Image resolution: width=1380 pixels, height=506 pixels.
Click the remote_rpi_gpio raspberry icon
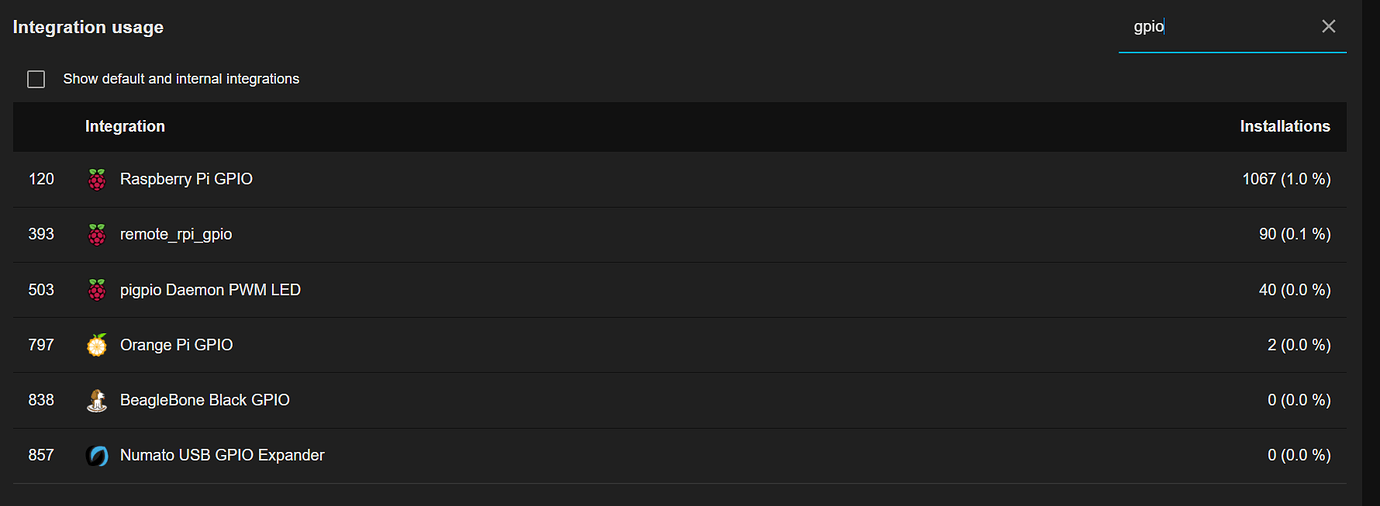point(96,235)
